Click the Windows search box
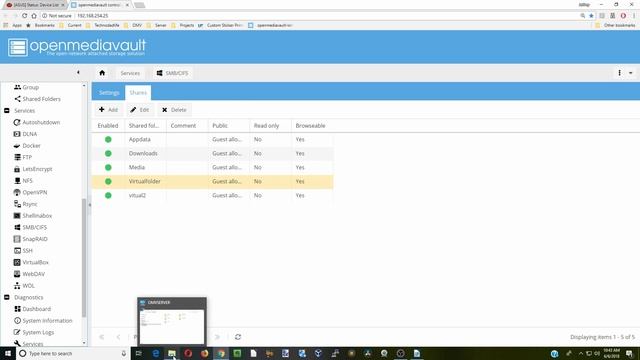This screenshot has width=640, height=360. (x=73, y=353)
